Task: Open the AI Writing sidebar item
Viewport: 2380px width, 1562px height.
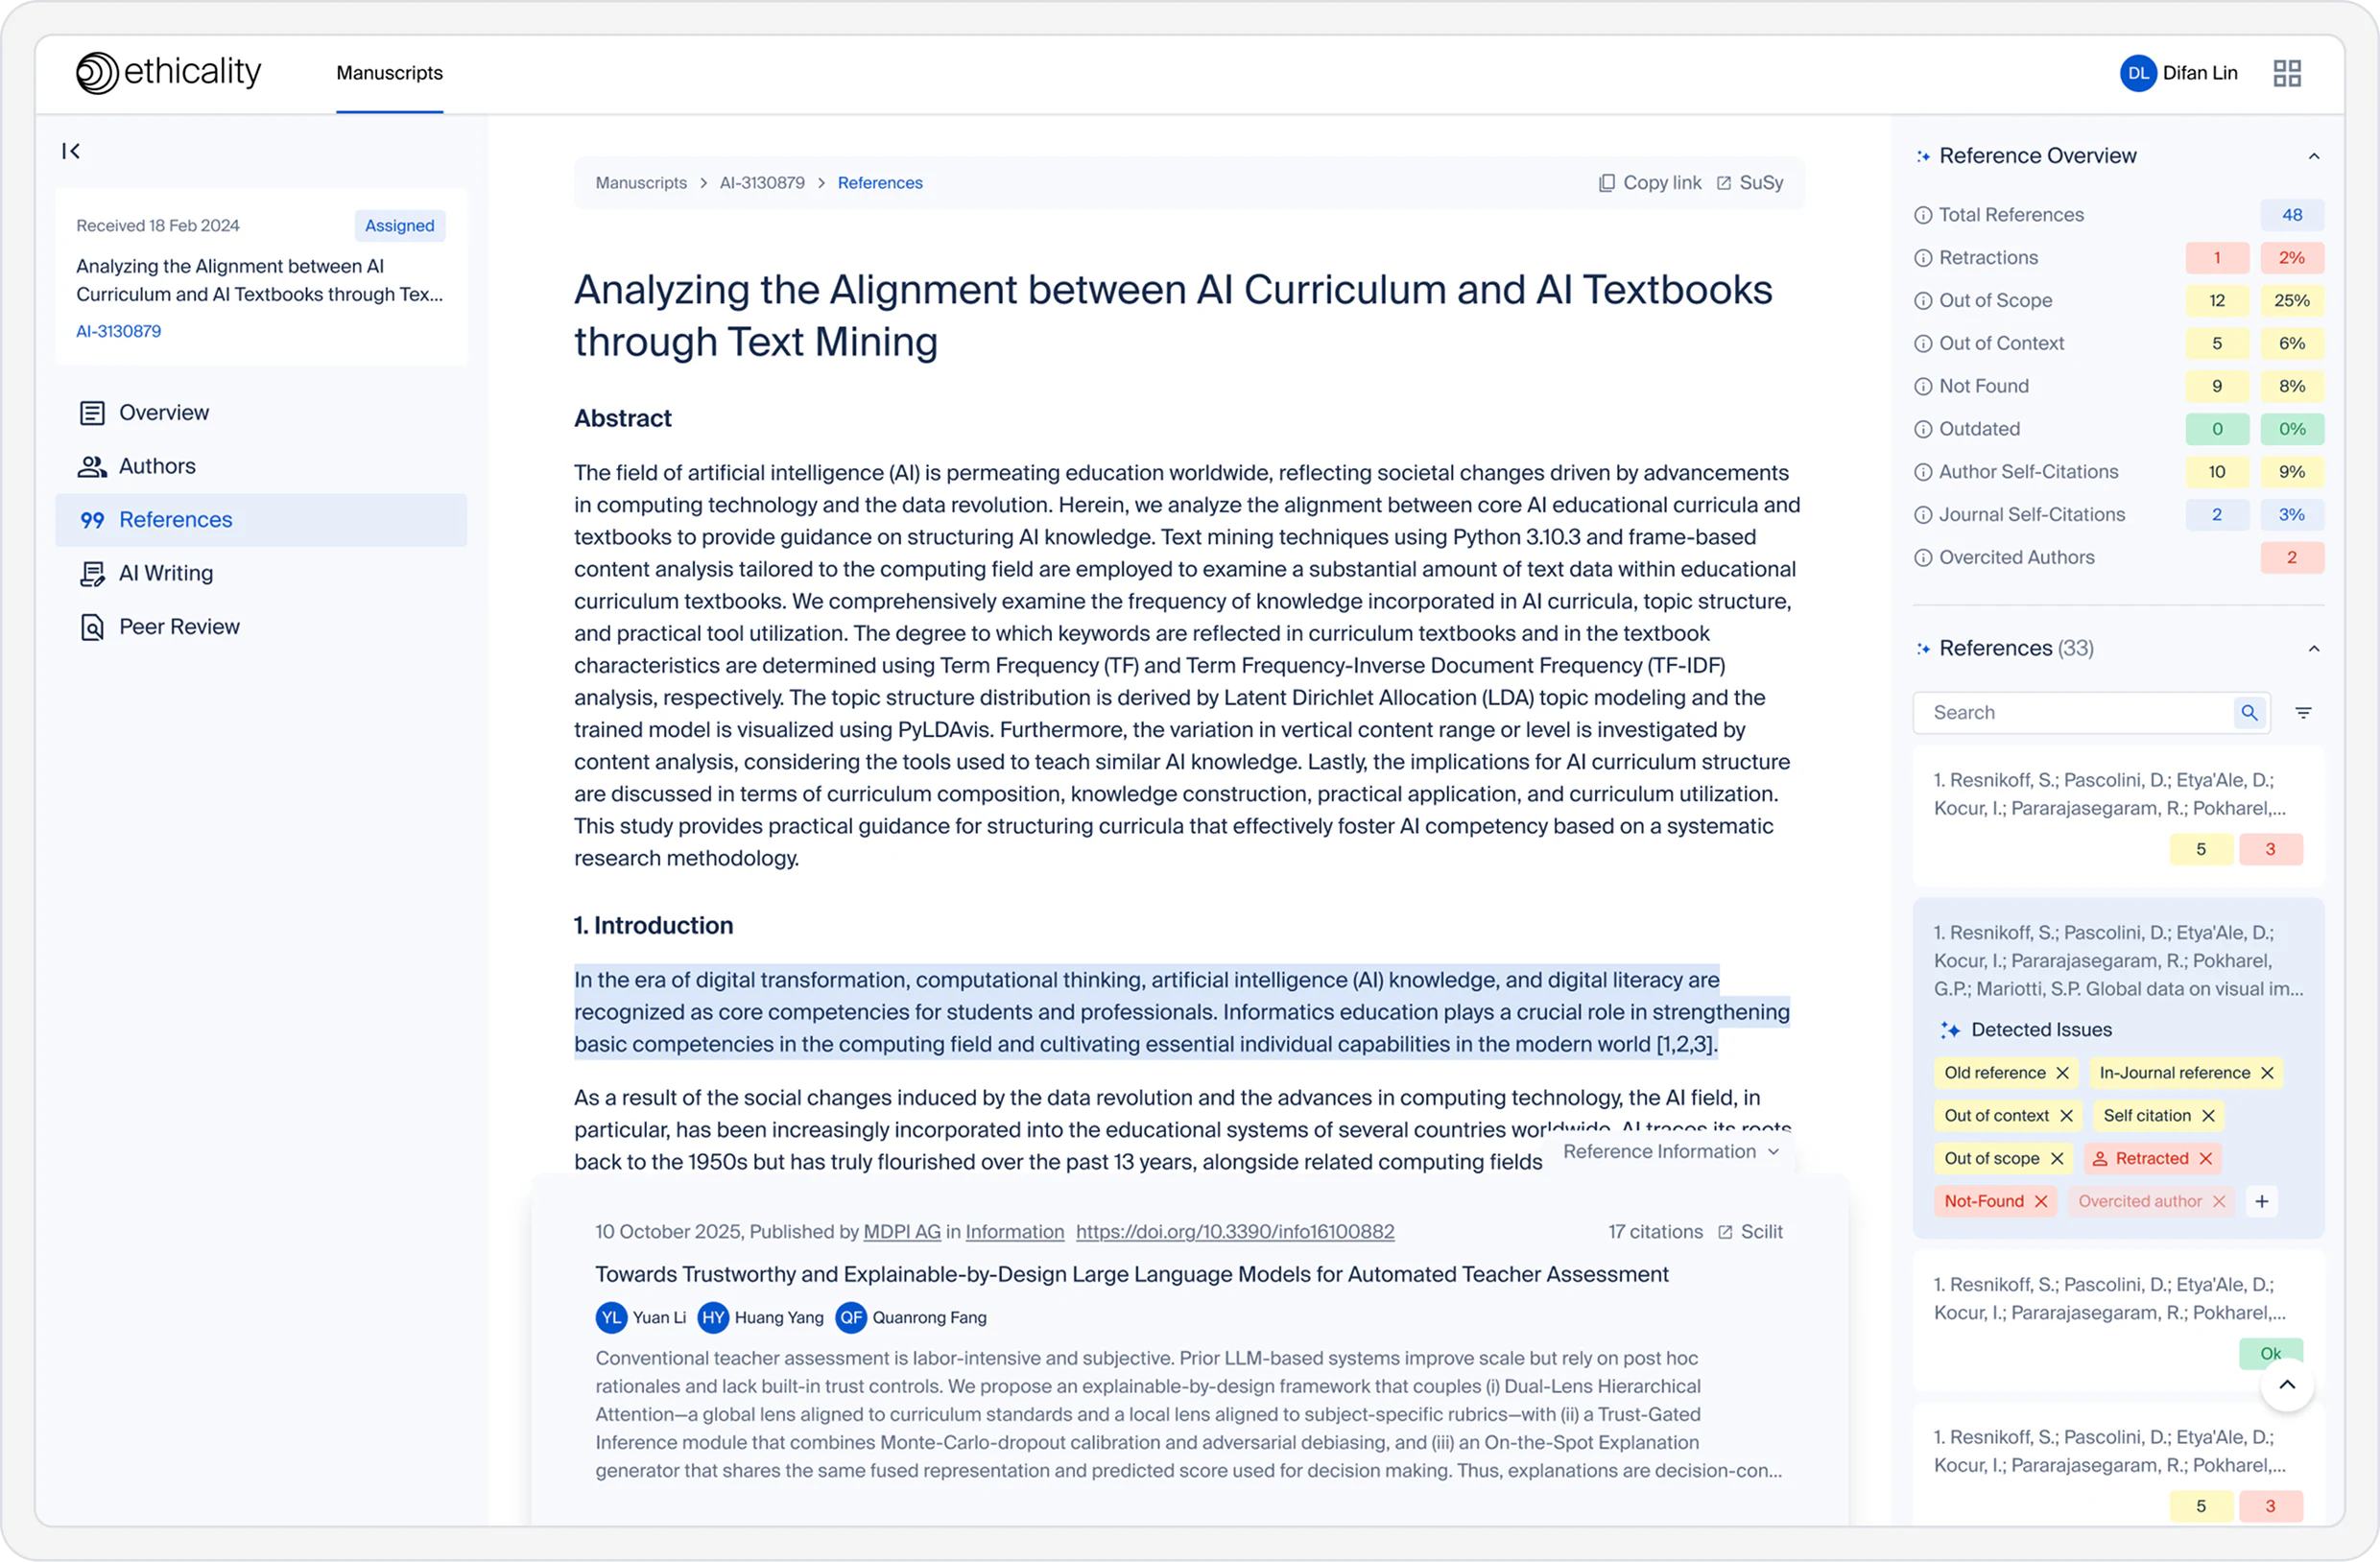Action: (261, 574)
